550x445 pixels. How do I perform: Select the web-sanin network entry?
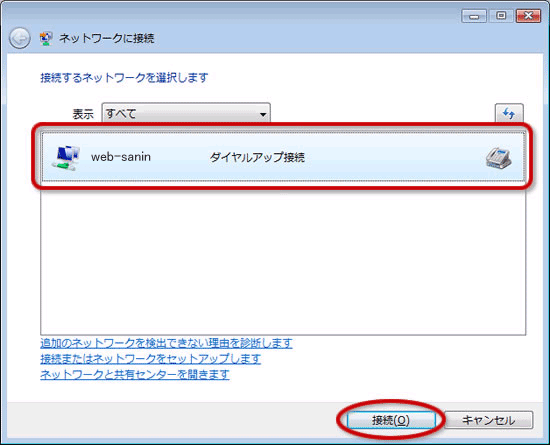coord(283,157)
